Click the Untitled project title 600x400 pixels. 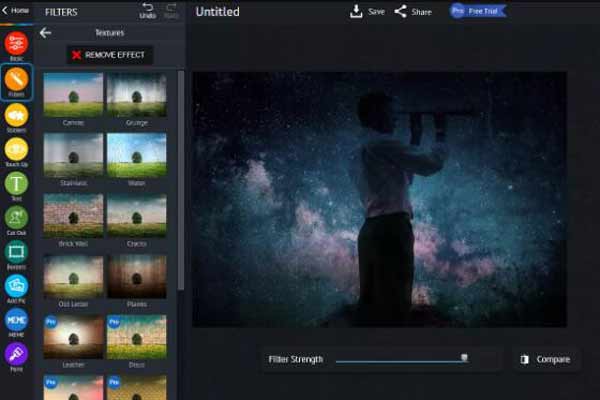pos(217,11)
